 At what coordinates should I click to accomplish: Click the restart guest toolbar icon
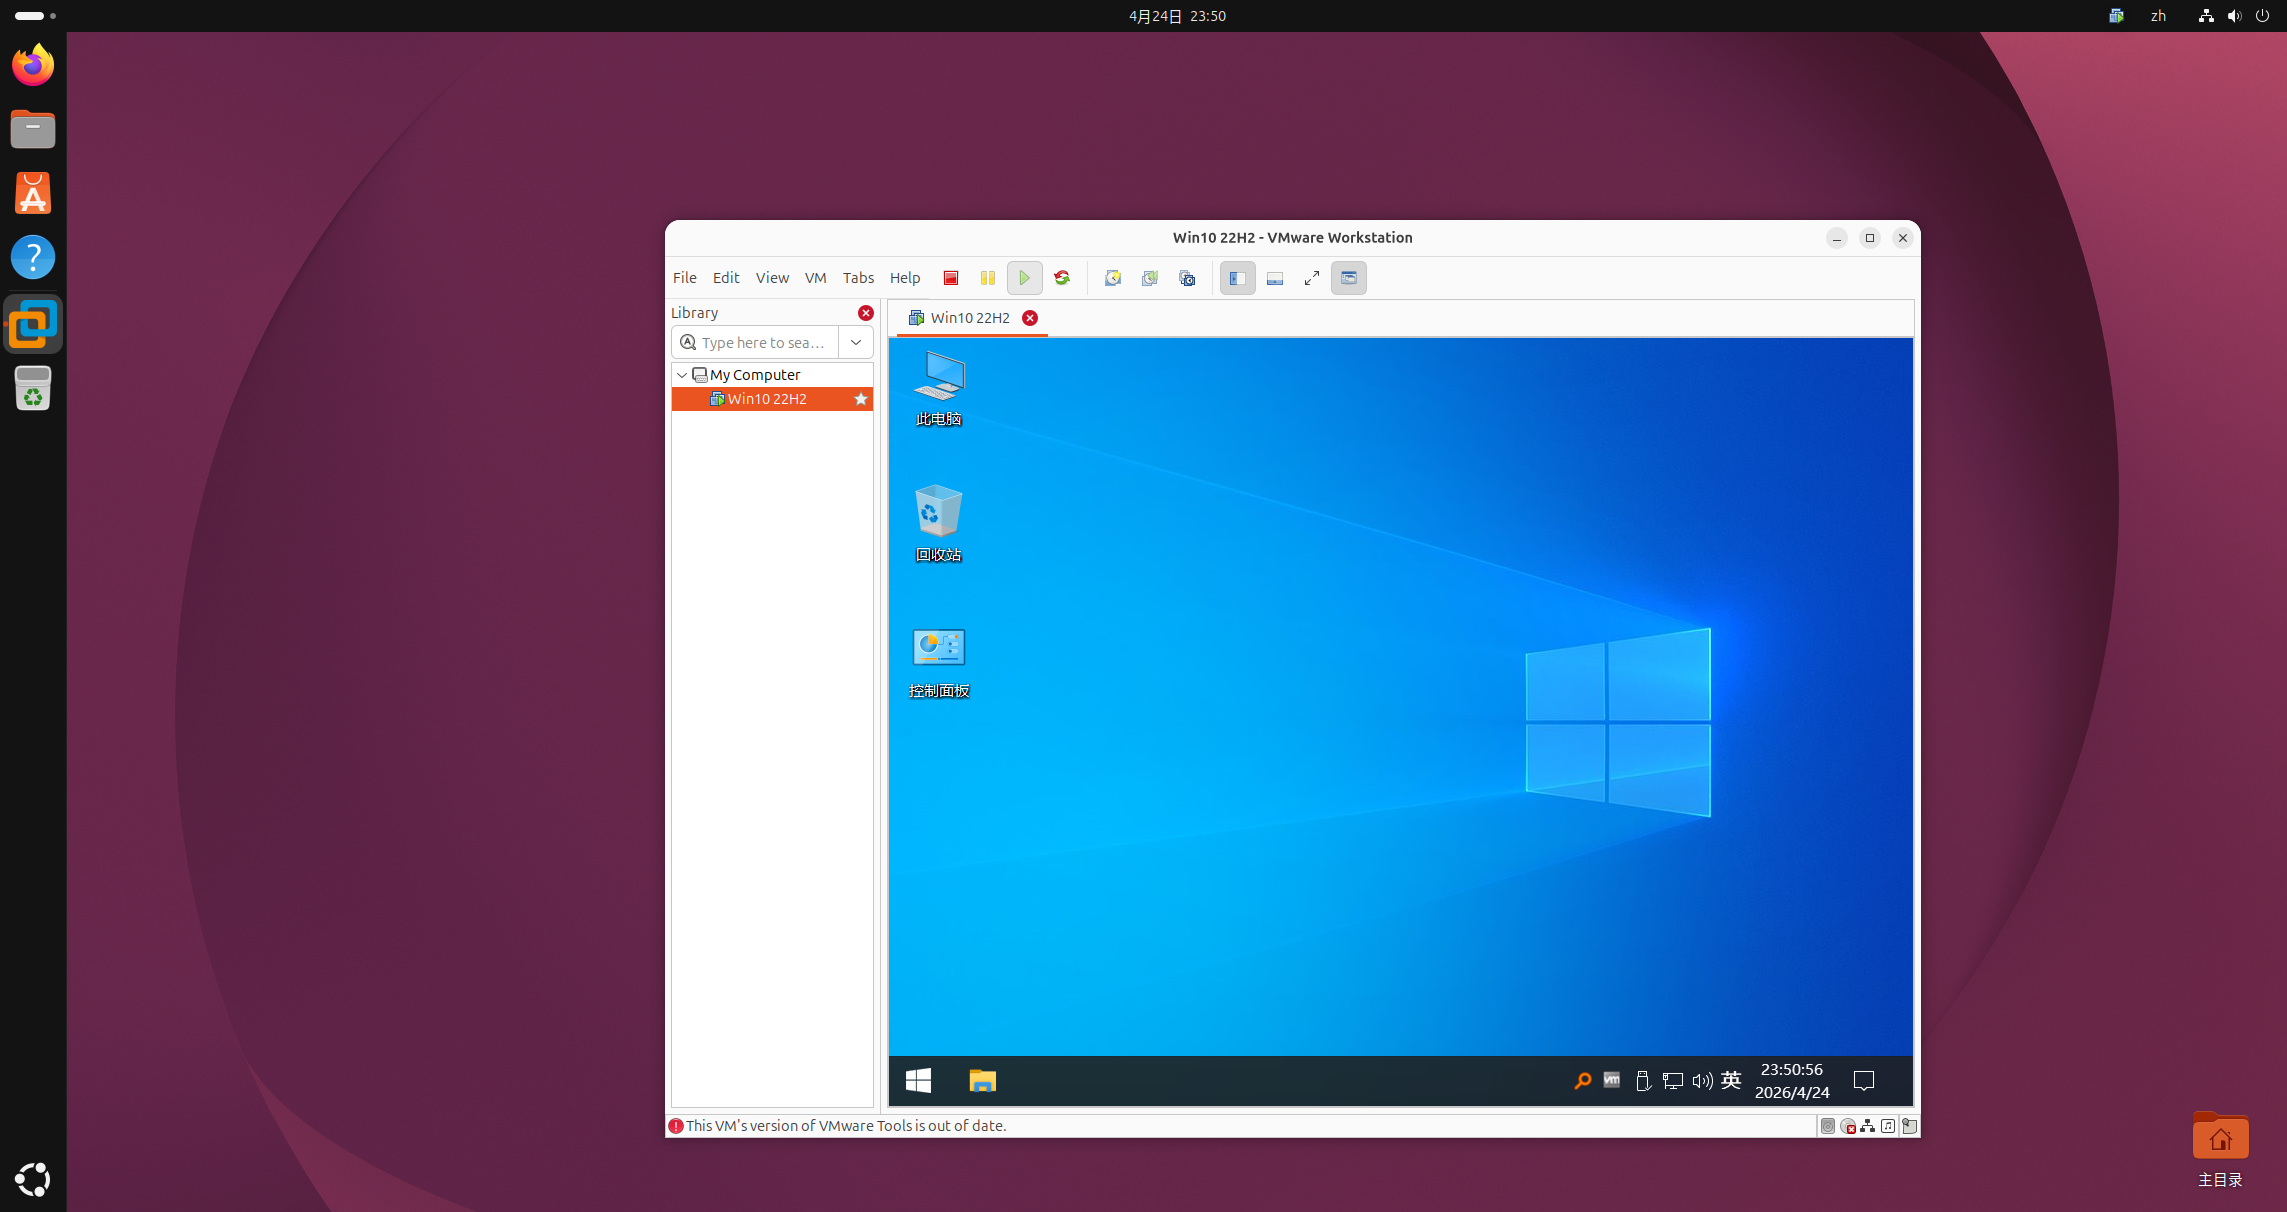[1062, 278]
